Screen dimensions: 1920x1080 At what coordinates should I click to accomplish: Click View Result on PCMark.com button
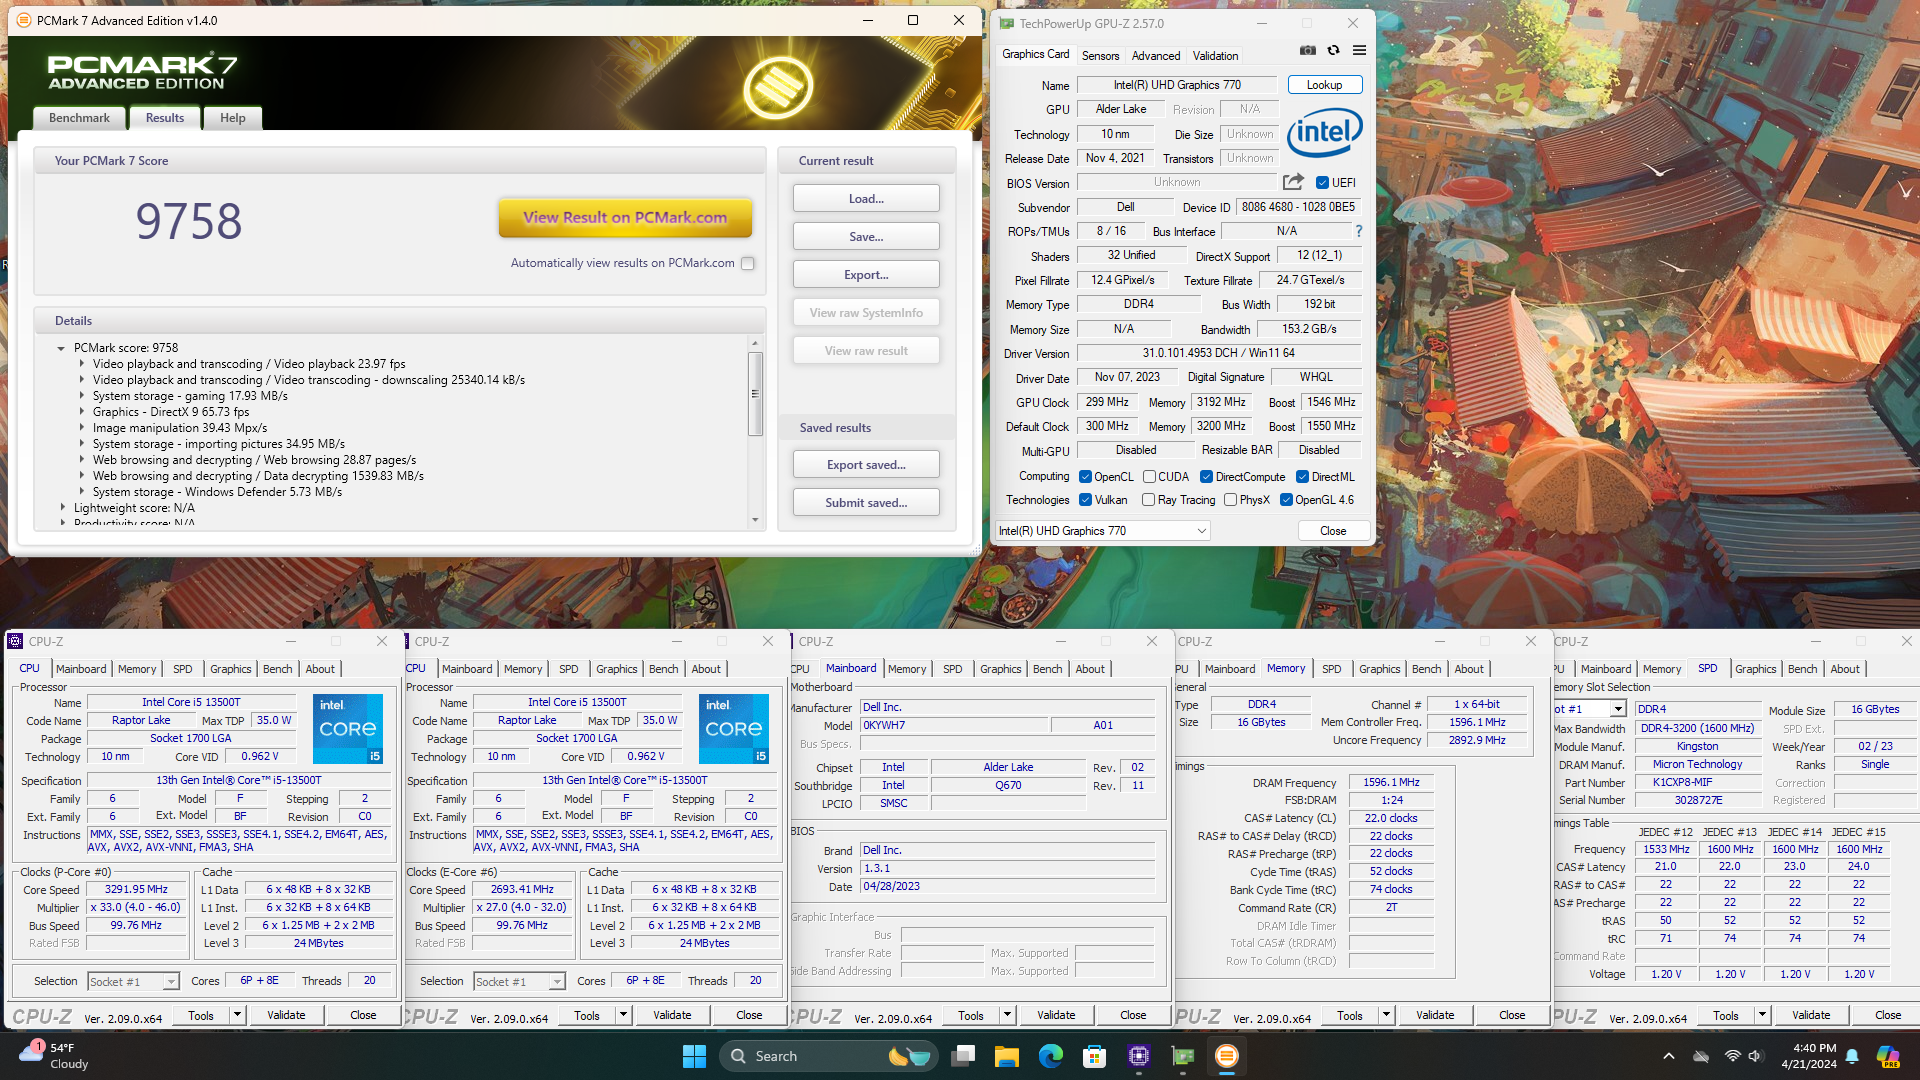pos(625,217)
